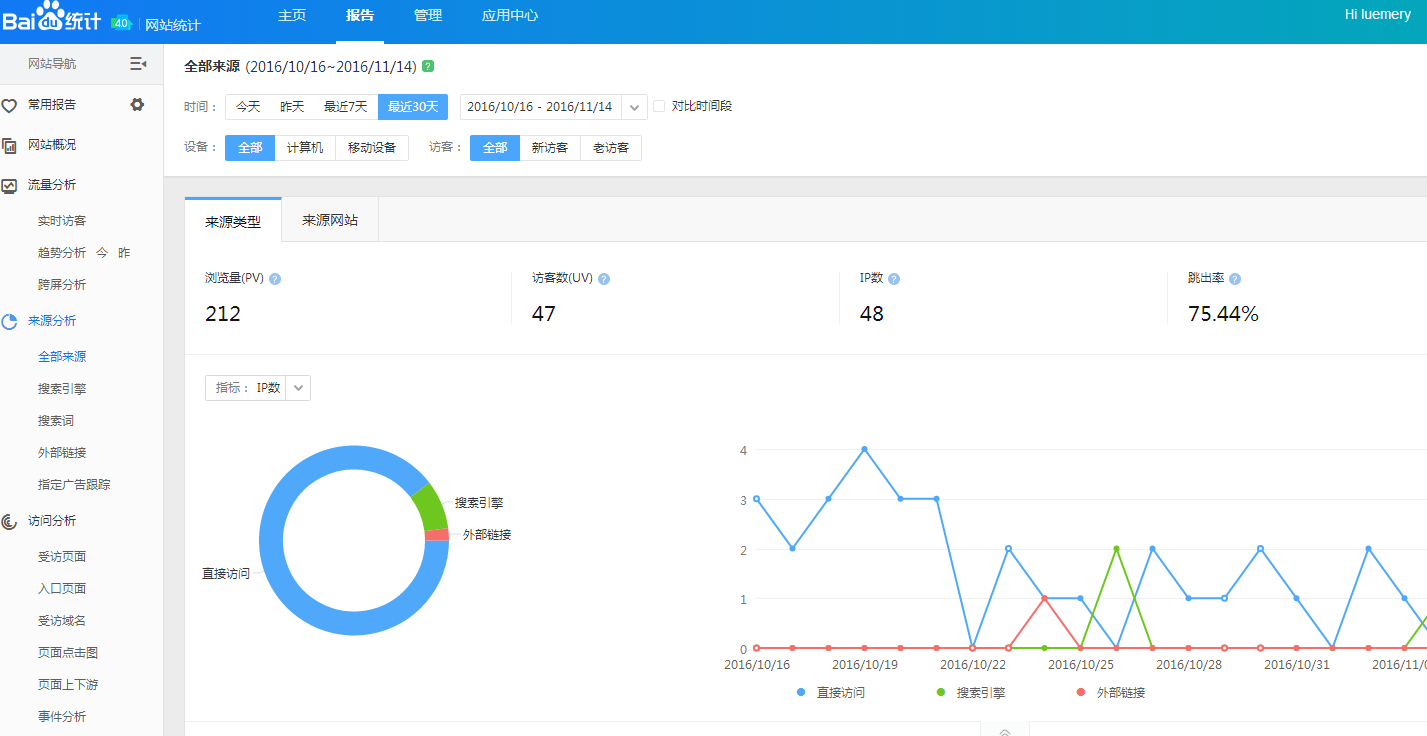Viewport: 1427px width, 736px height.
Task: Open the gear icon for 常用报告 settings
Action: pos(137,104)
